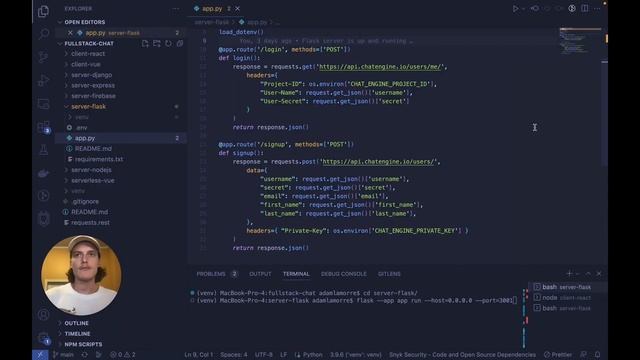Expand the OUTLINE section
The height and width of the screenshot is (360, 640).
76,323
